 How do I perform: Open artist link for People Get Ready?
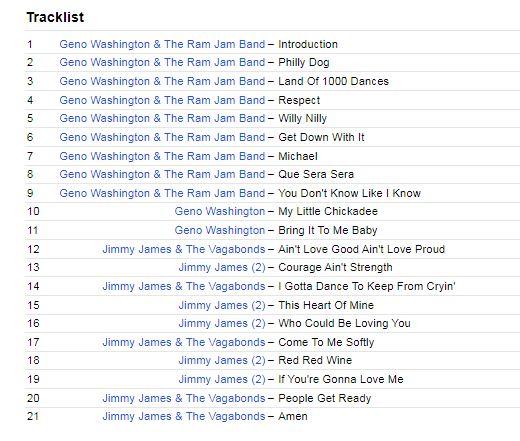click(x=184, y=398)
